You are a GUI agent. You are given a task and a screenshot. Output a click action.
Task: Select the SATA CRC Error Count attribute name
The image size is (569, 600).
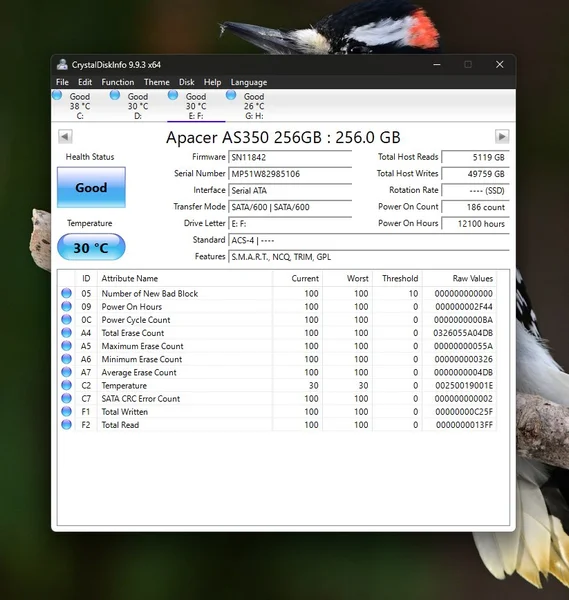(x=140, y=398)
